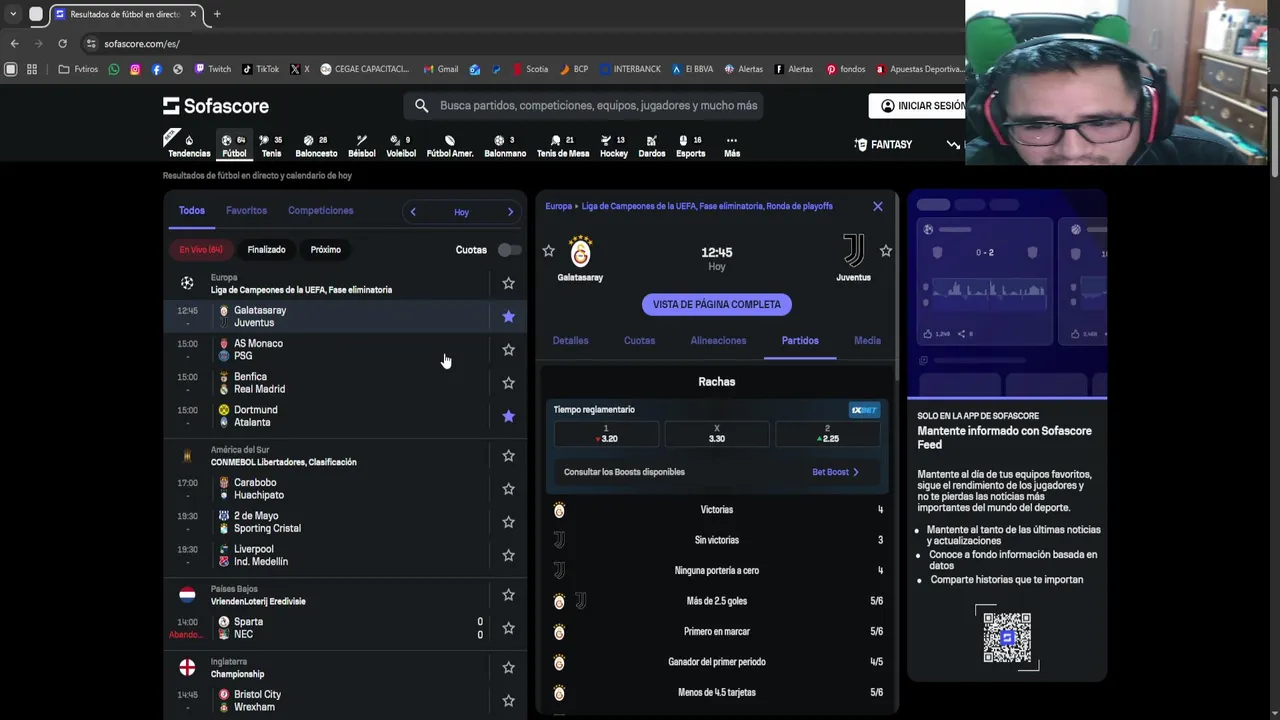The image size is (1280, 720).
Task: Favorite the Carabobo vs Huachipato match
Action: coord(508,489)
